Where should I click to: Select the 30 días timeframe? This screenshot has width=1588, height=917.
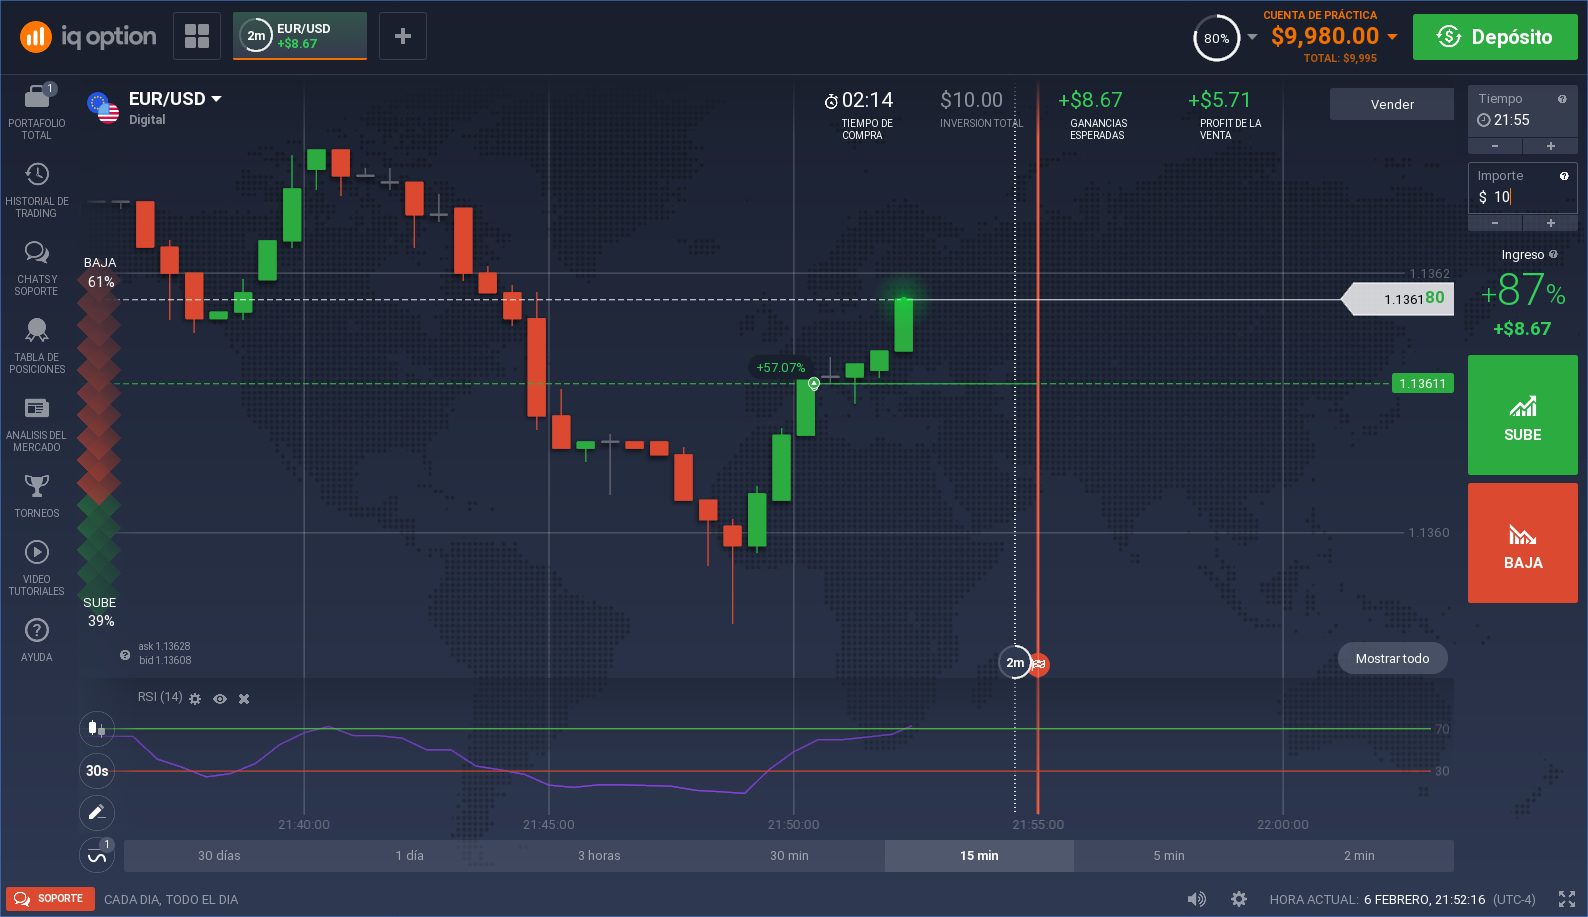click(x=219, y=856)
